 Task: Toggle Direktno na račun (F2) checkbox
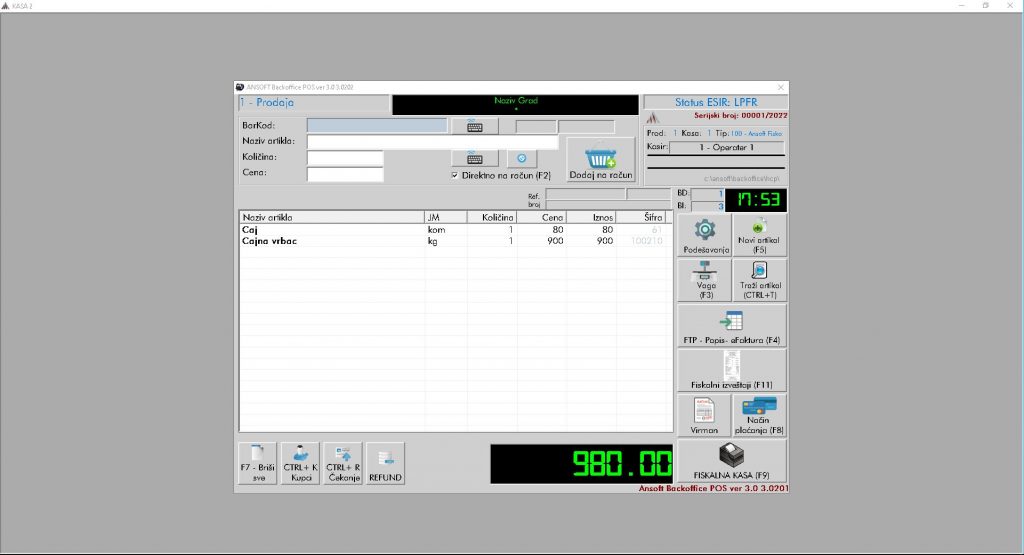[x=456, y=175]
